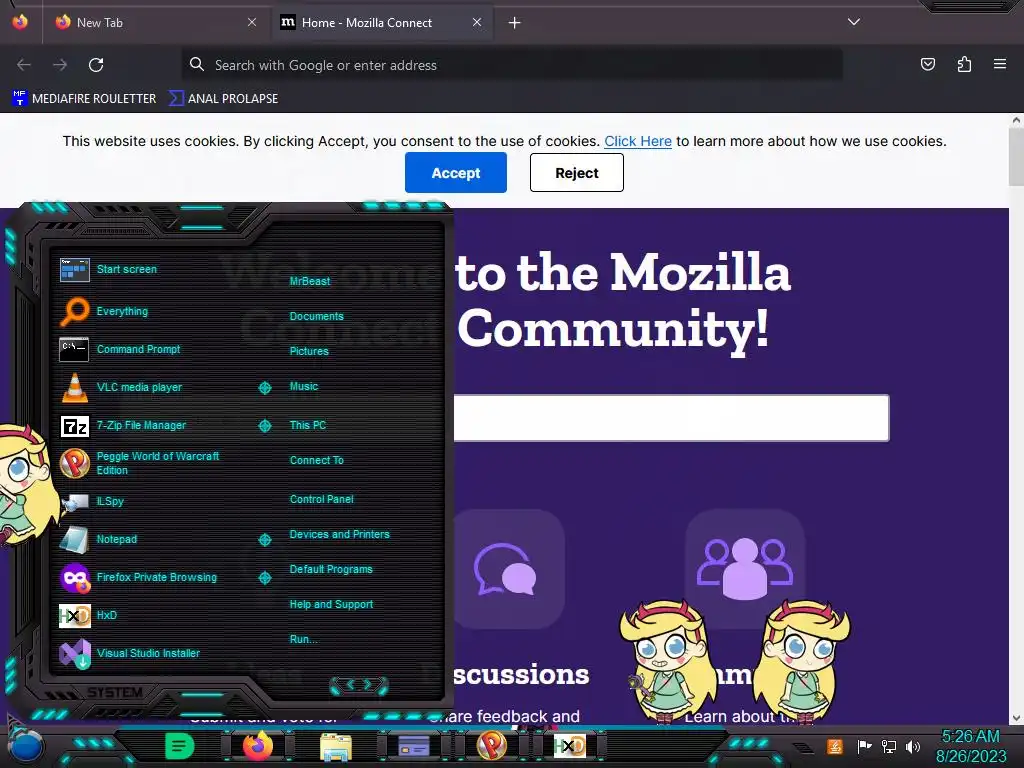1024x768 pixels.
Task: Switch to the New Tab tab
Action: pos(157,22)
